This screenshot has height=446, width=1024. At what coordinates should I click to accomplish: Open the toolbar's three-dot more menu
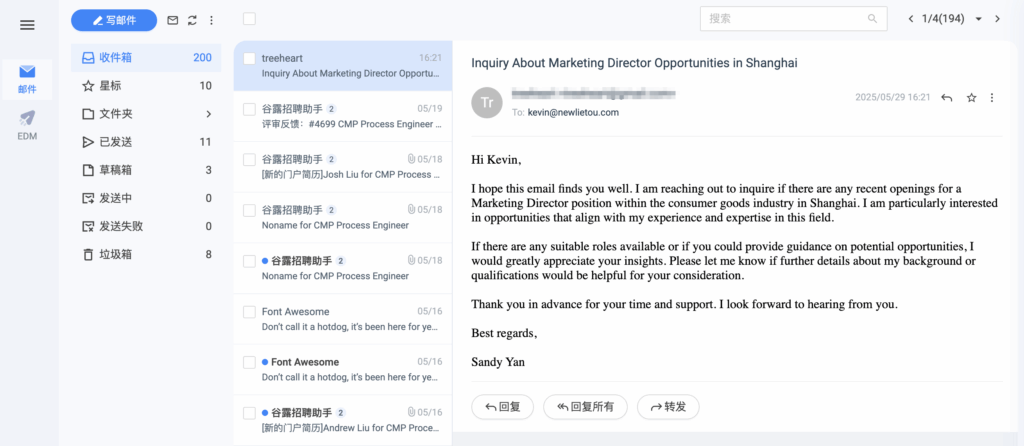[x=211, y=20]
